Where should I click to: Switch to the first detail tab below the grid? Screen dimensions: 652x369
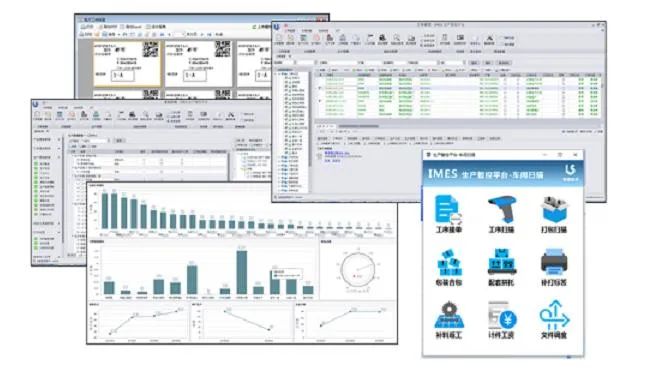point(323,138)
